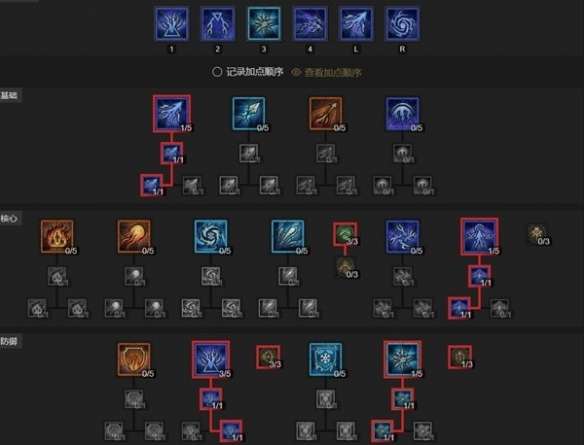The height and width of the screenshot is (445, 584).
Task: Select the Ice Armor defensive skill 0/5
Action: [x=326, y=359]
